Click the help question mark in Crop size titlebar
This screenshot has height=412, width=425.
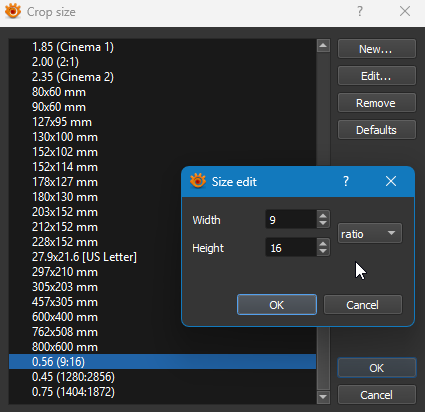pyautogui.click(x=360, y=11)
